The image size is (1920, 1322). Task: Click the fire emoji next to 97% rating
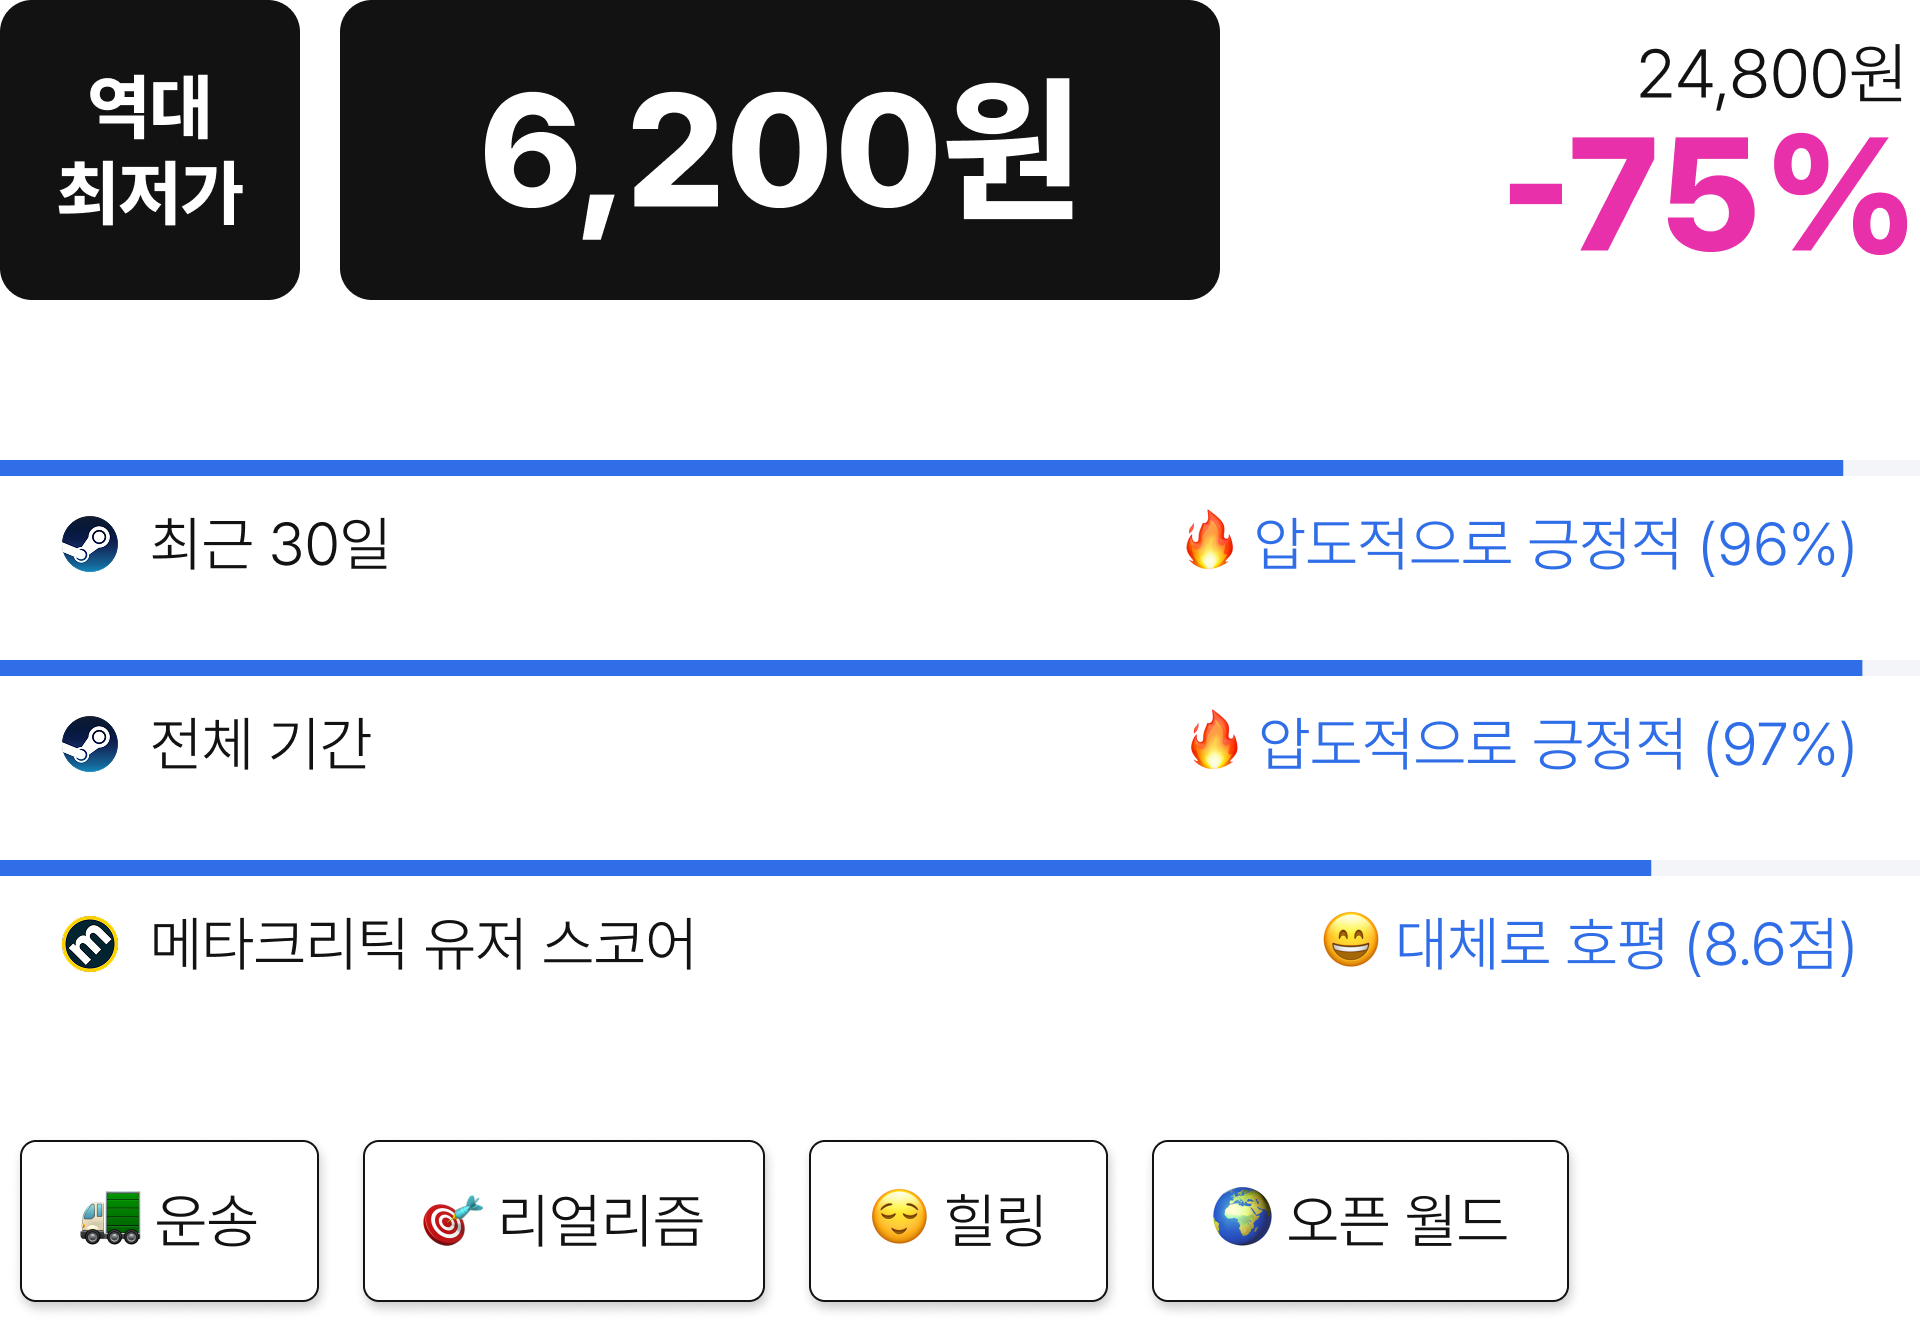click(x=1214, y=740)
